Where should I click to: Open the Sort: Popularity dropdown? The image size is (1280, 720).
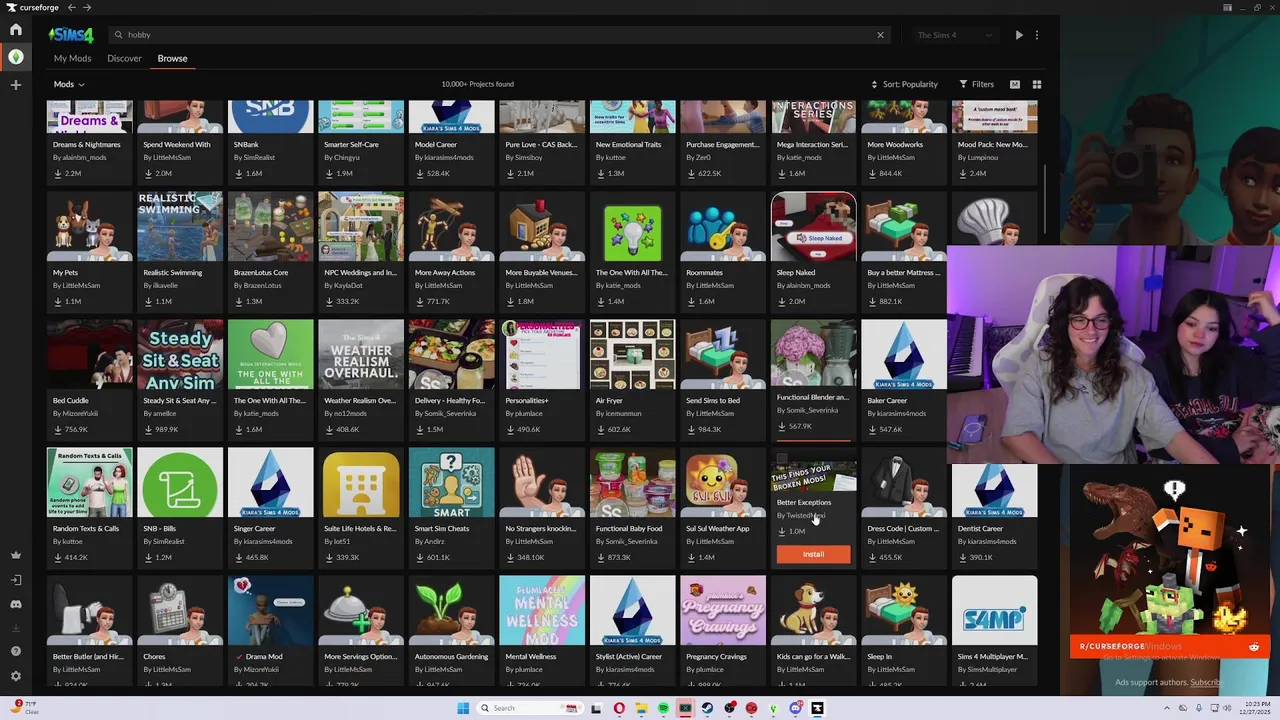(x=905, y=84)
